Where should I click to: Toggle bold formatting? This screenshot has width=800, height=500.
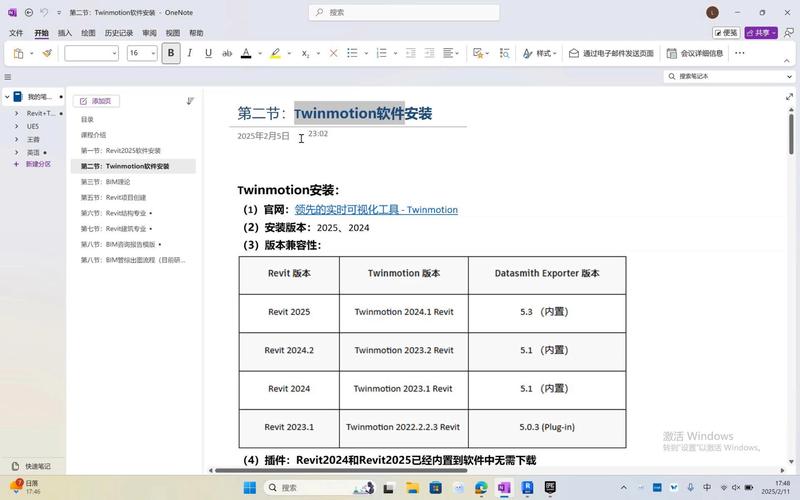pos(171,53)
